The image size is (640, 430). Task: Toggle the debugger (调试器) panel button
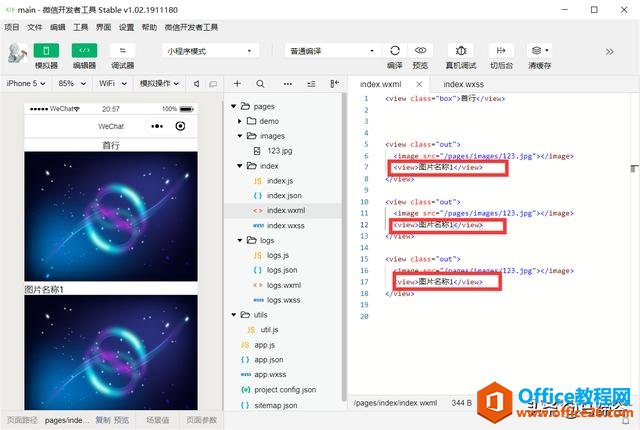point(123,51)
